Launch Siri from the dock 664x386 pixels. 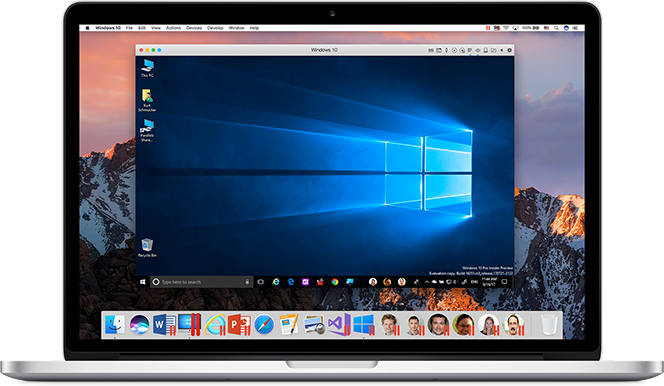[x=139, y=325]
